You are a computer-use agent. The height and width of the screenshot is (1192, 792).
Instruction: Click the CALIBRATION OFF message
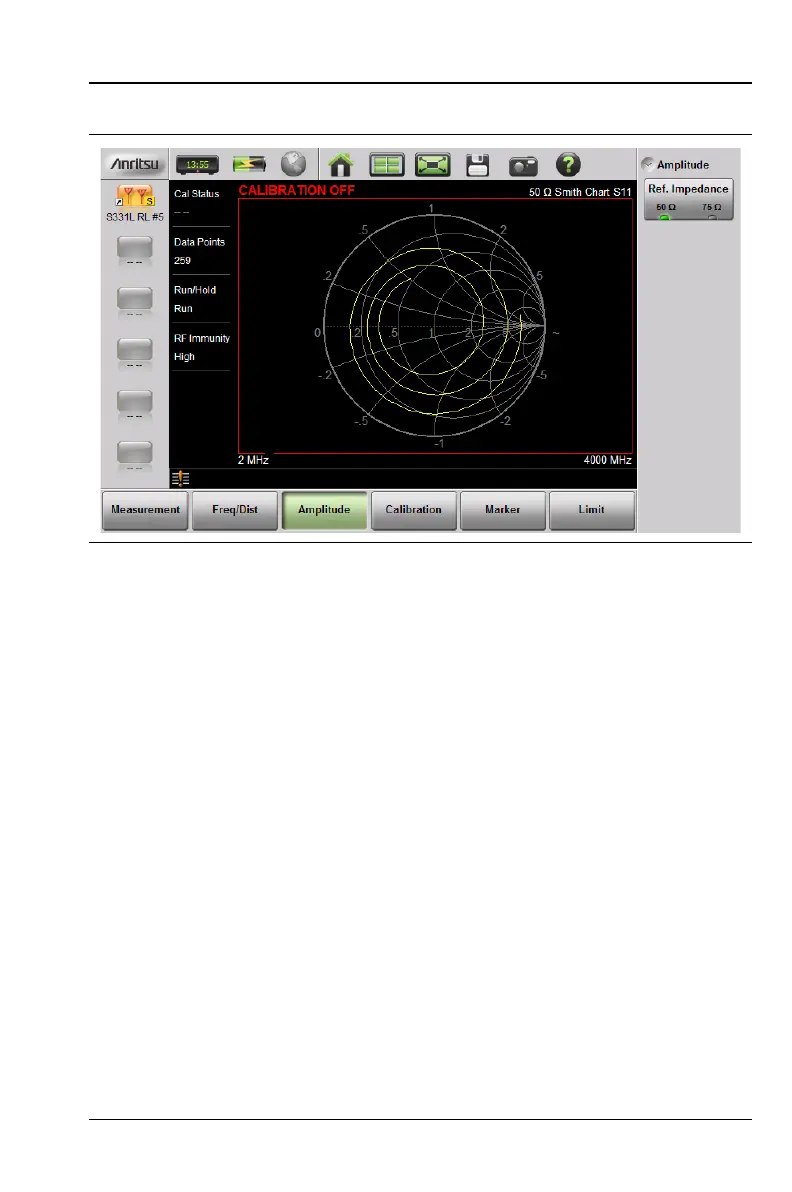[x=296, y=190]
